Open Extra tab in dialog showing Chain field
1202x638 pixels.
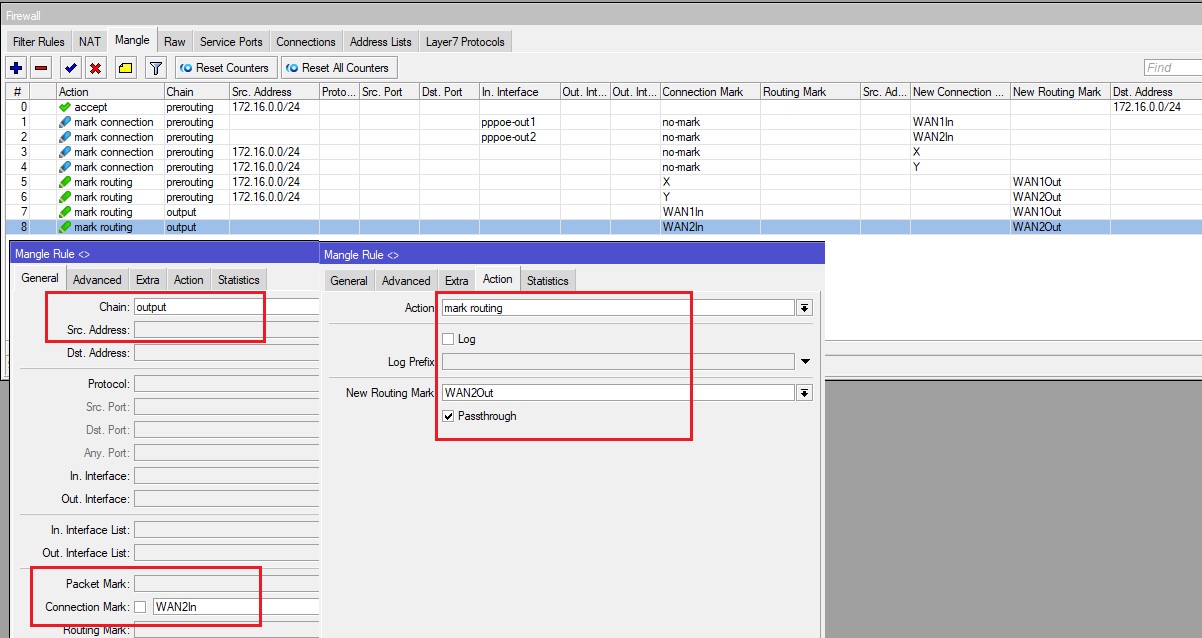[148, 280]
